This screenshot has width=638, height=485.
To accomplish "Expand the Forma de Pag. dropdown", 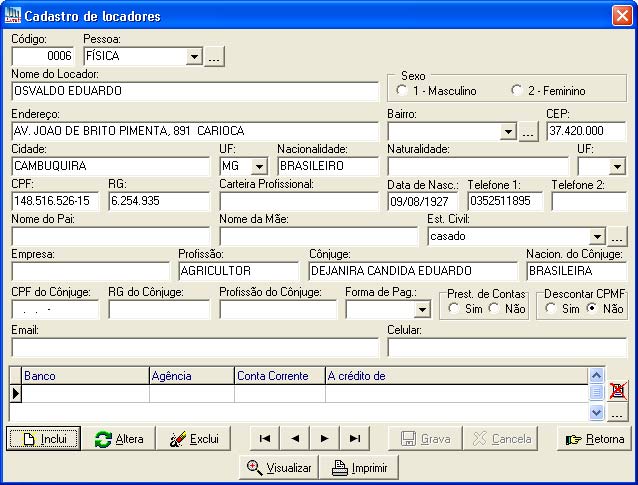I will 421,310.
